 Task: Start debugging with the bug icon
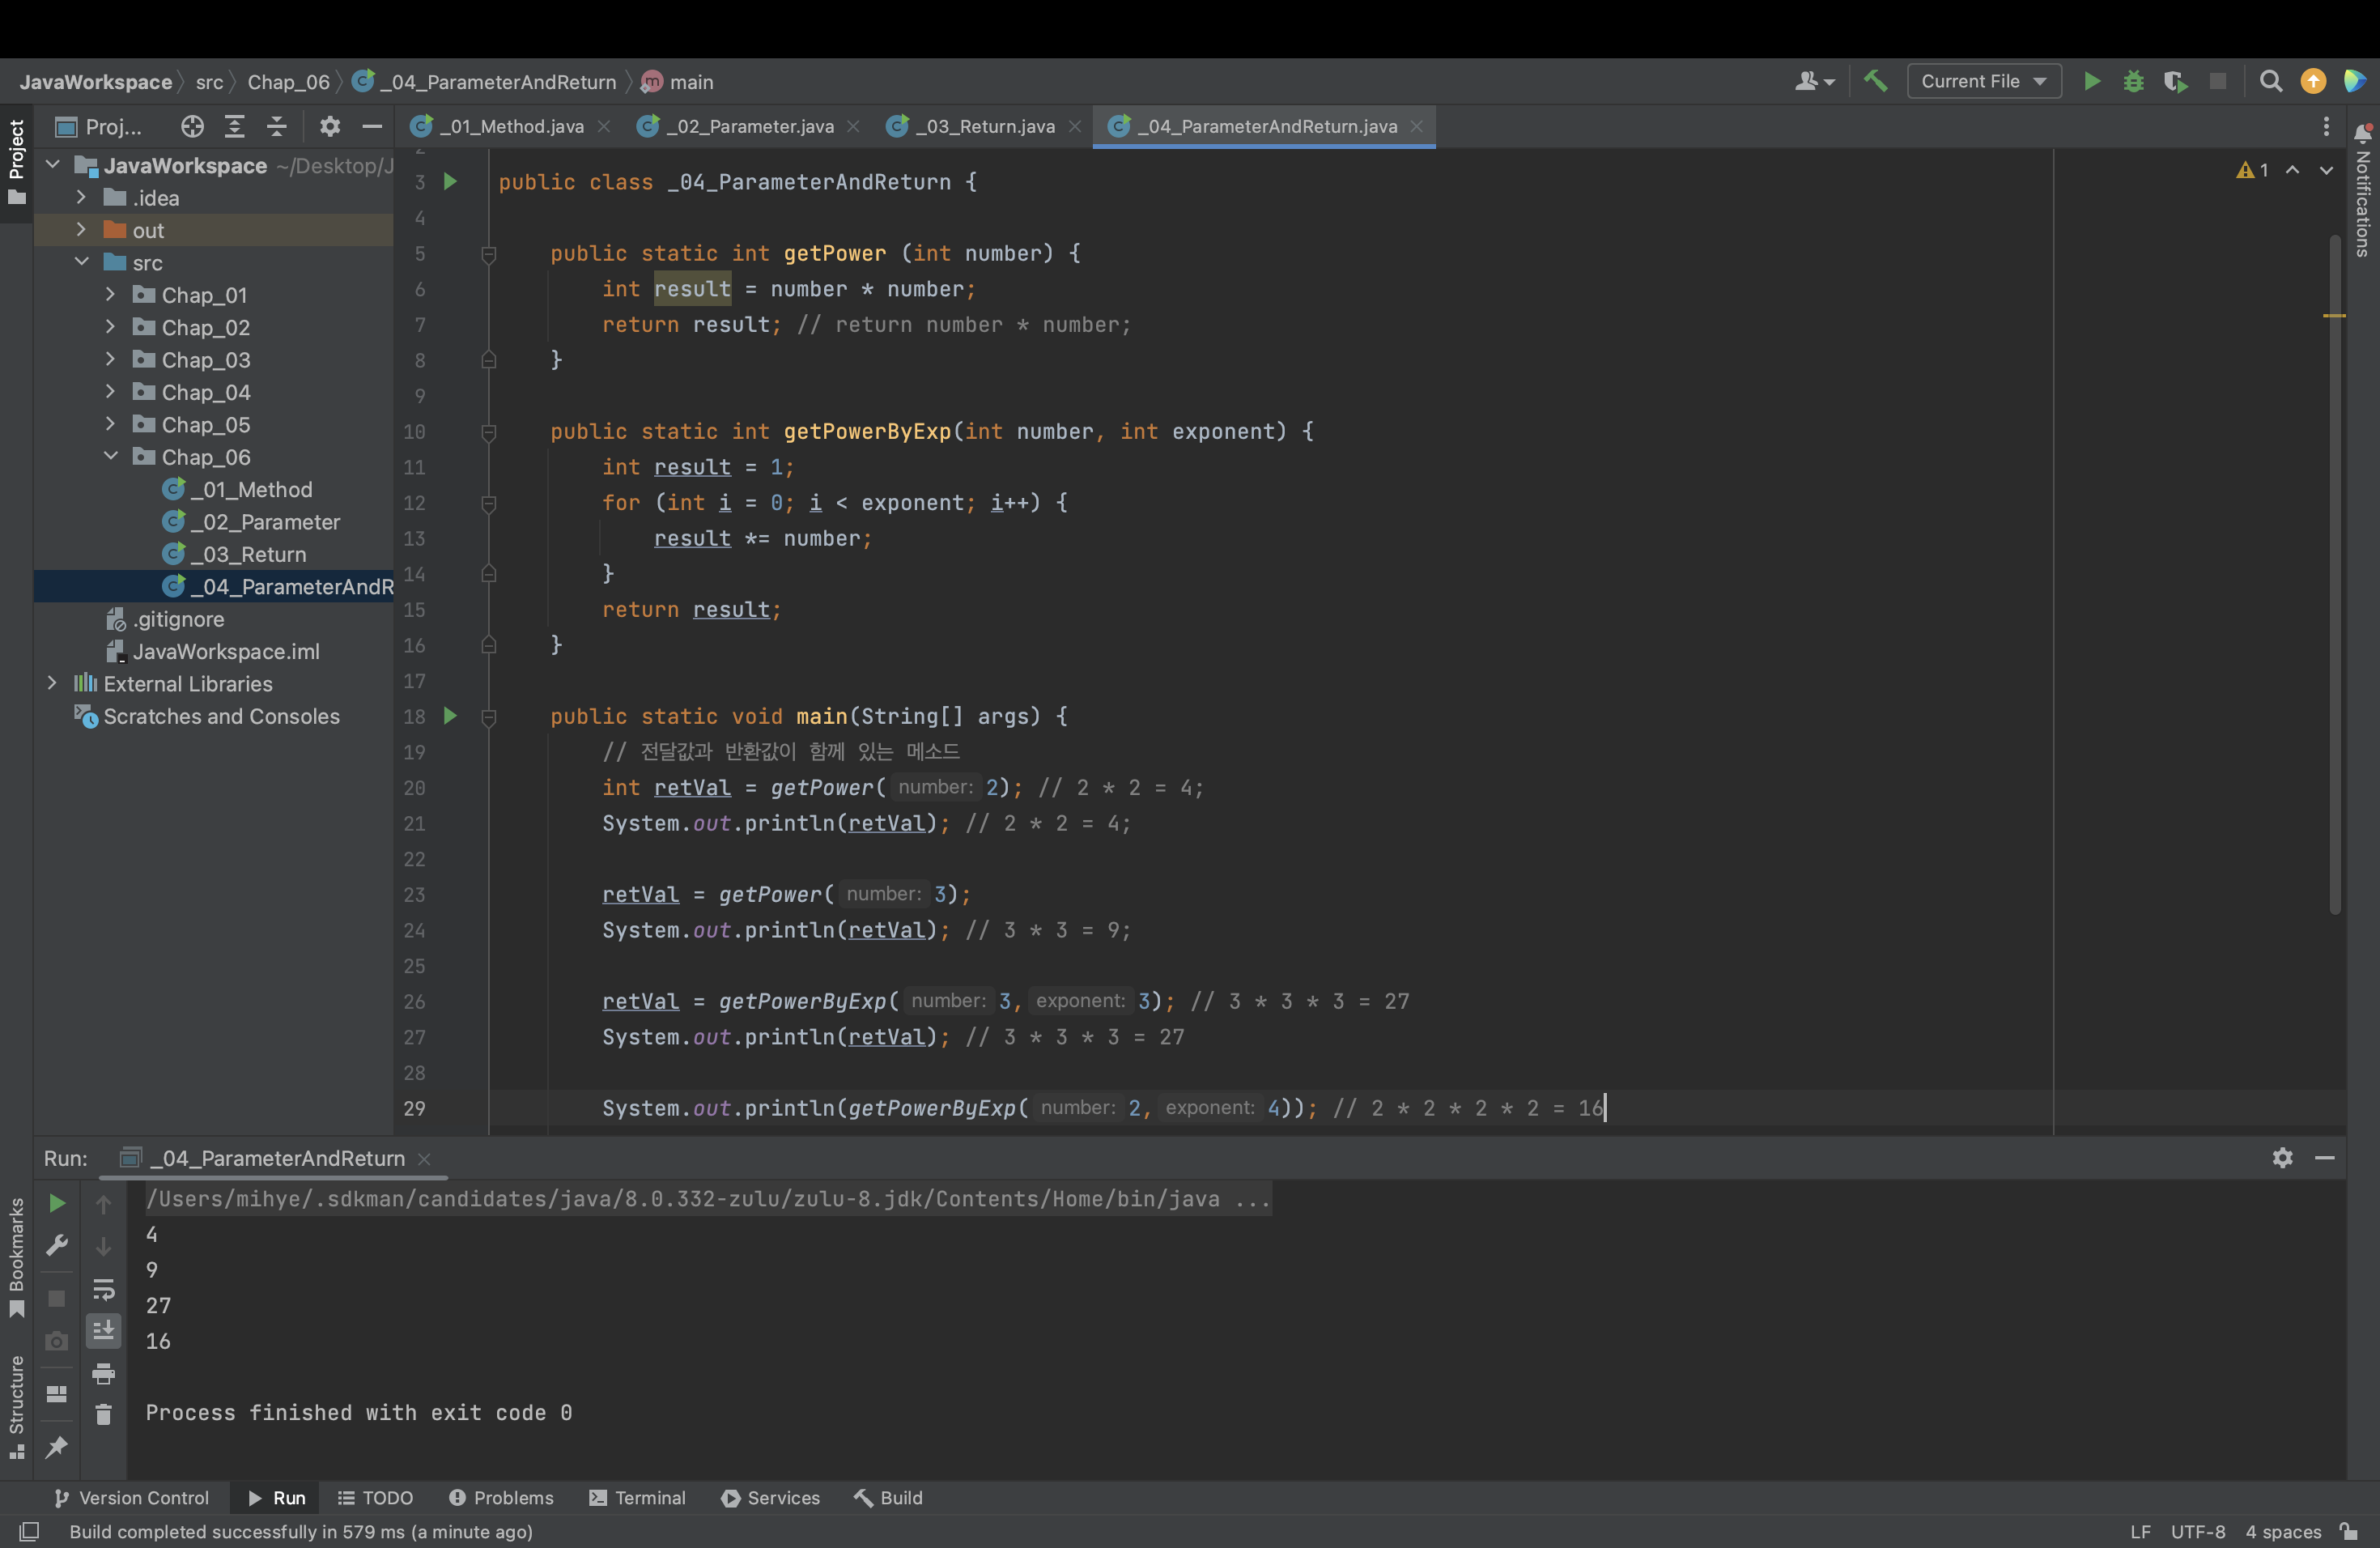click(x=2133, y=81)
